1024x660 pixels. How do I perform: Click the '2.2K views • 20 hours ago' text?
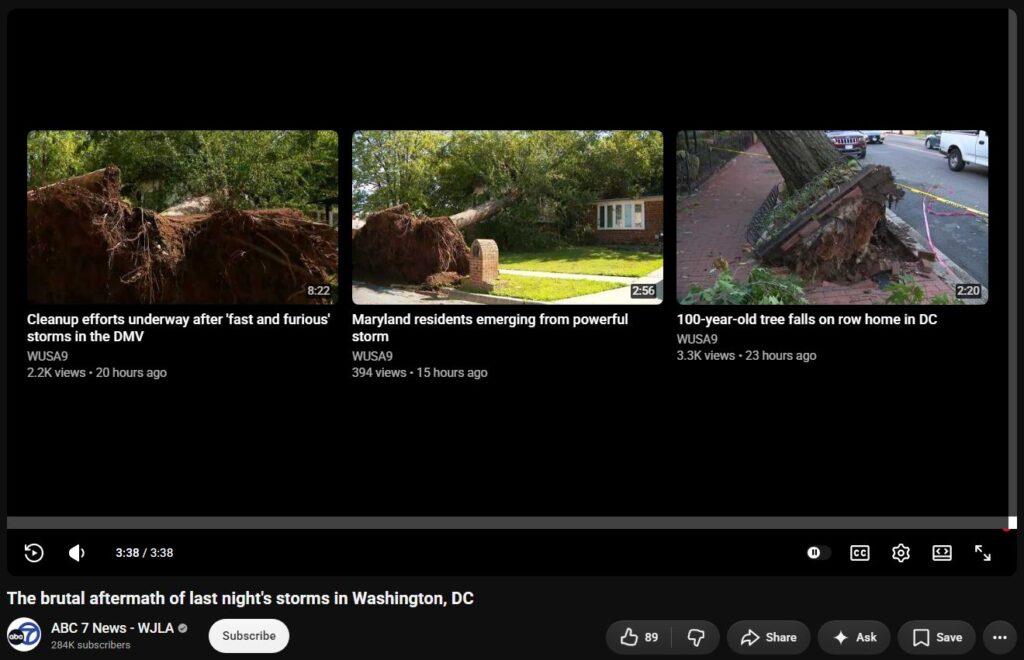97,373
